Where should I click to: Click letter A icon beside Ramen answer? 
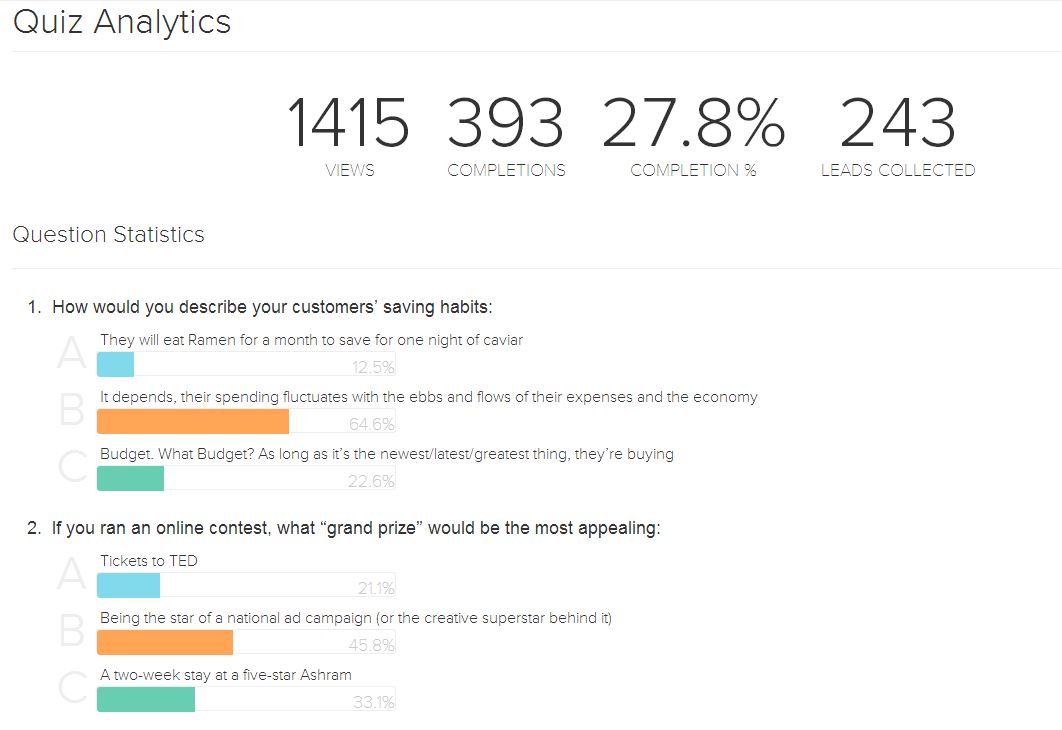(72, 353)
